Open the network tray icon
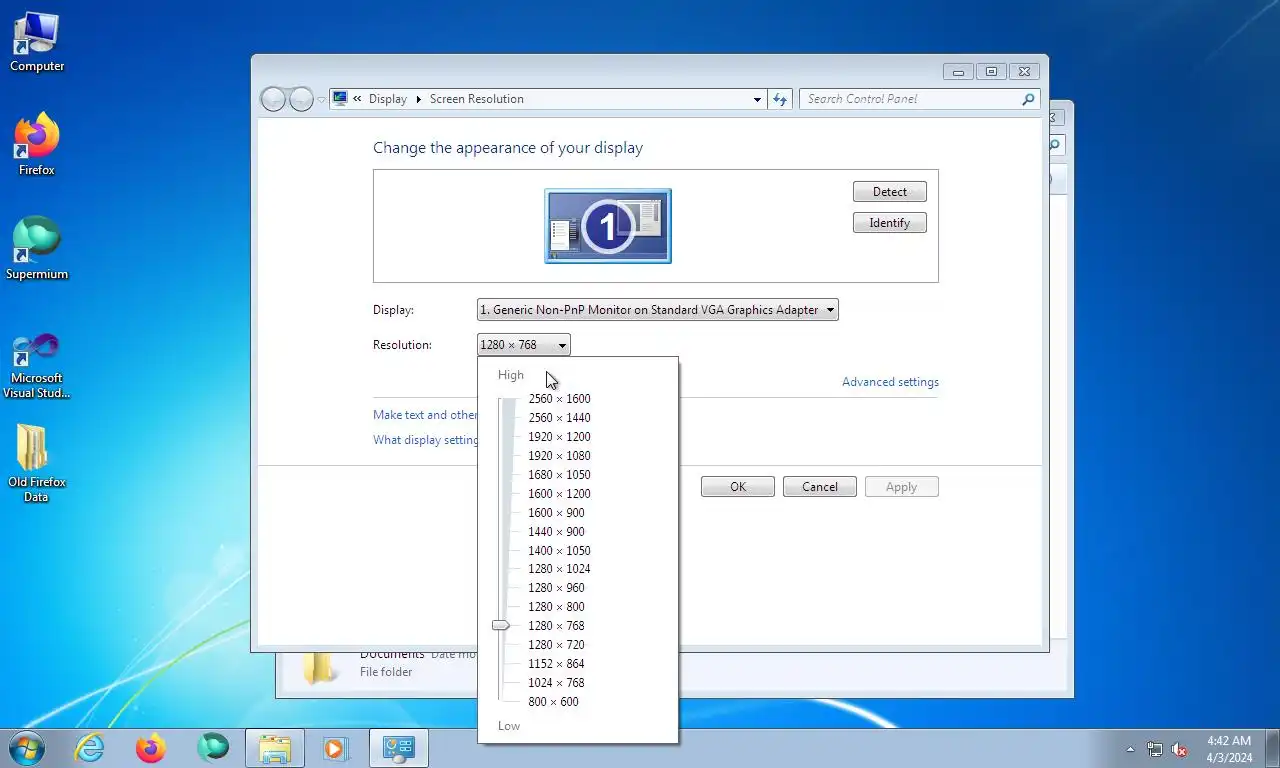Viewport: 1280px width, 768px height. tap(1155, 749)
